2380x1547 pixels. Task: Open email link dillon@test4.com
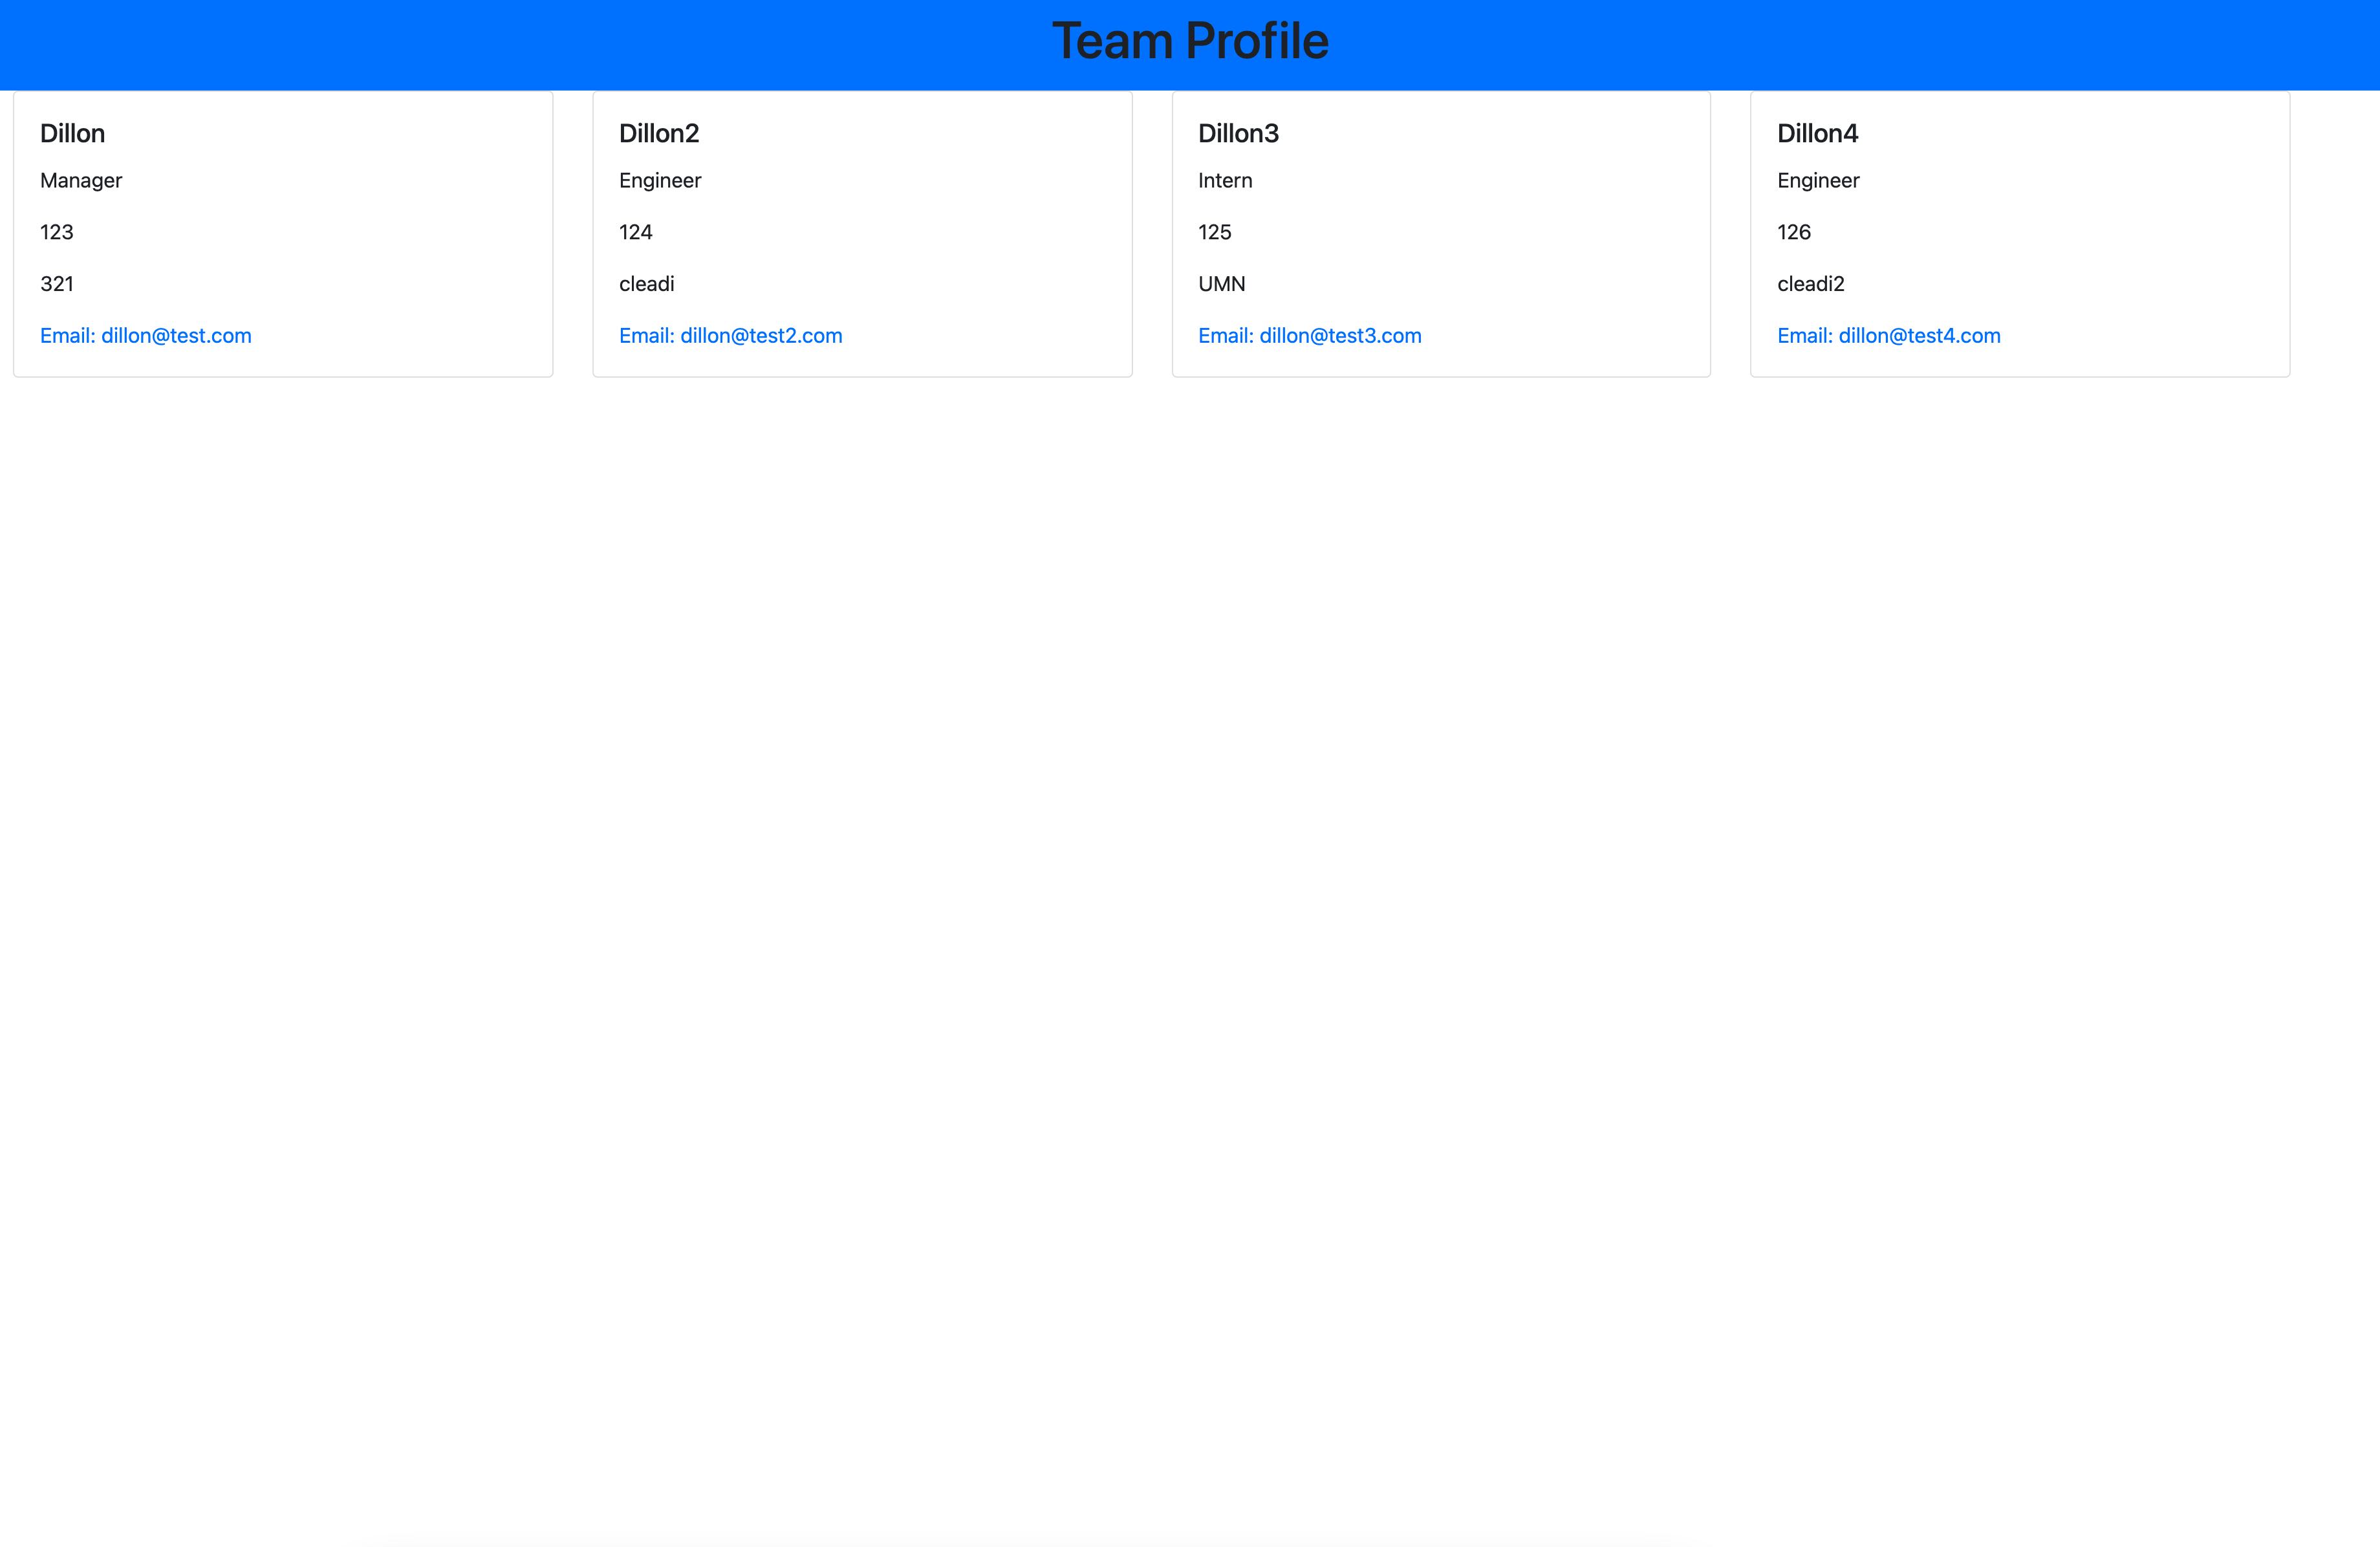point(1888,336)
